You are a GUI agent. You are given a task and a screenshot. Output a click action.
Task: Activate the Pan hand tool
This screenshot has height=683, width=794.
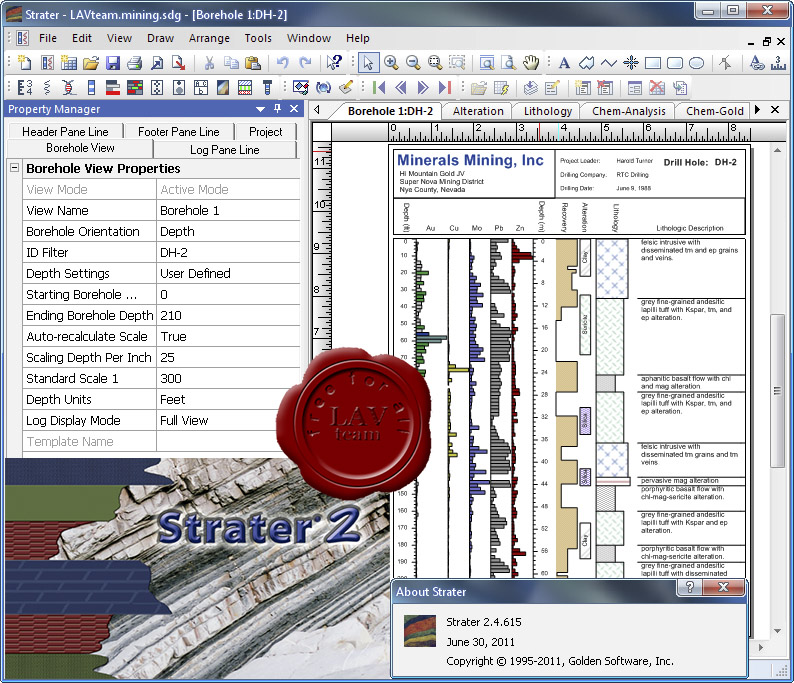pos(531,63)
